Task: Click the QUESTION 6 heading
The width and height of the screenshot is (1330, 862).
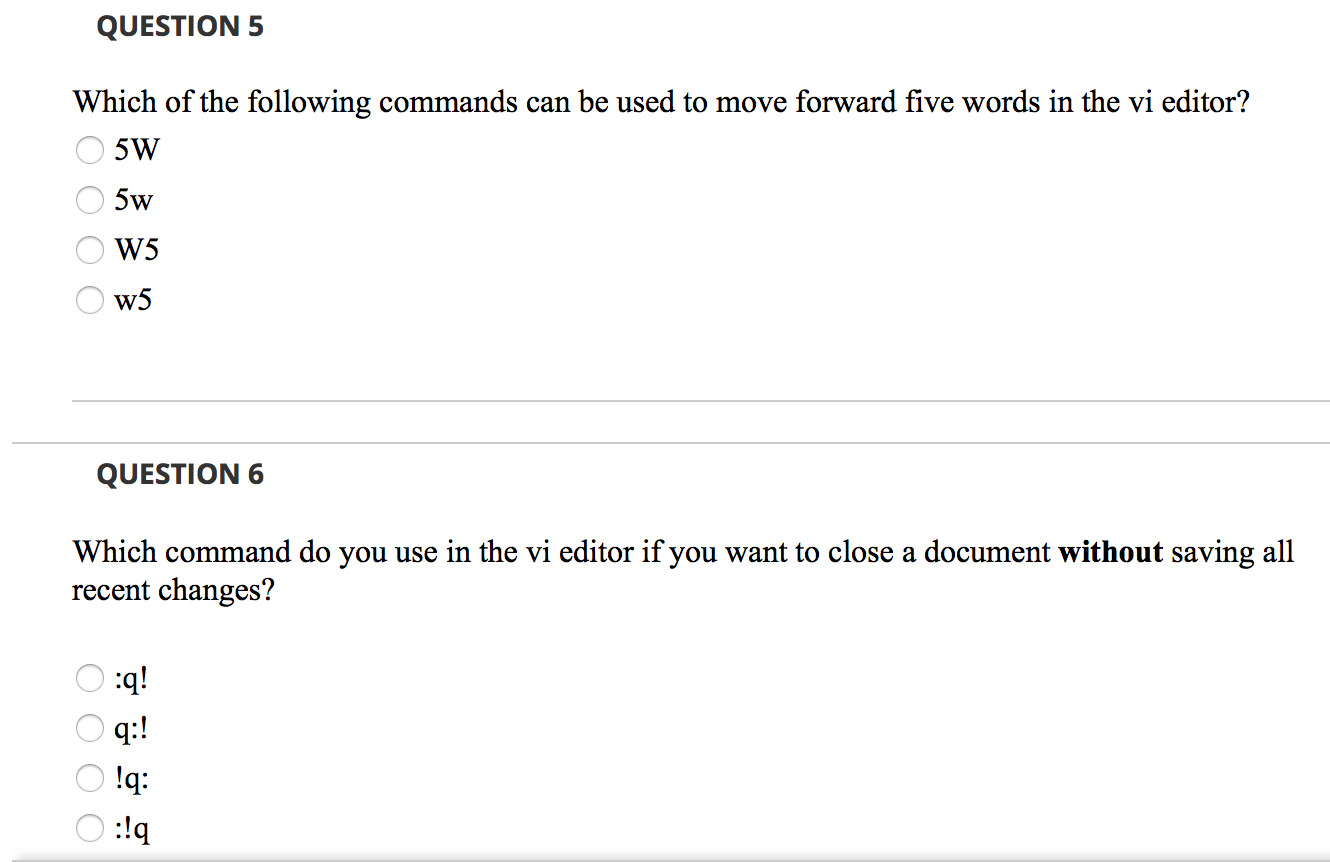Action: (x=180, y=474)
